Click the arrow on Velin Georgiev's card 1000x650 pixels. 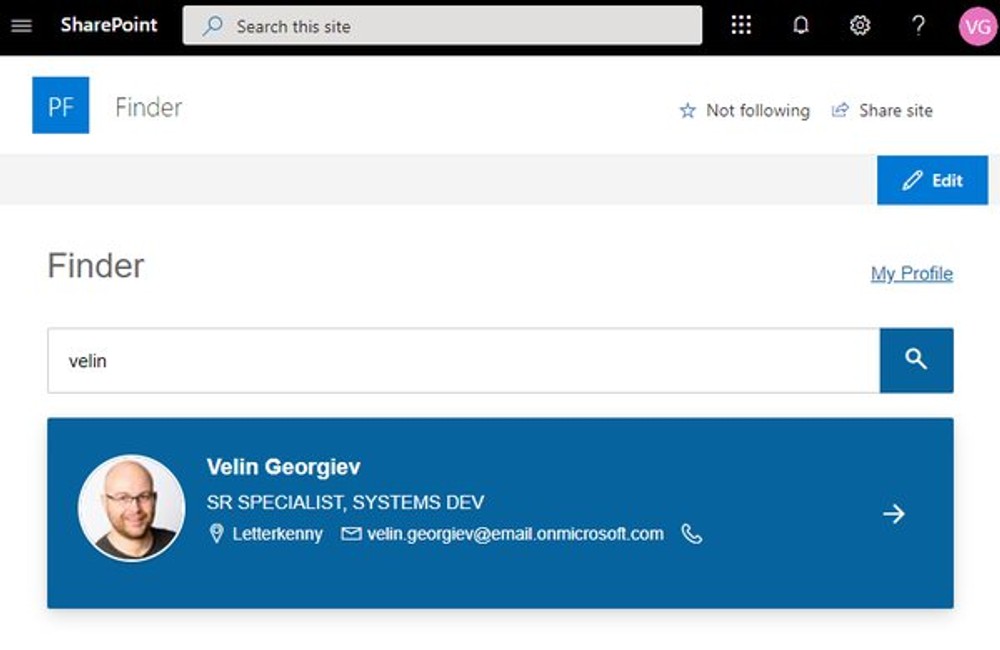[x=894, y=514]
